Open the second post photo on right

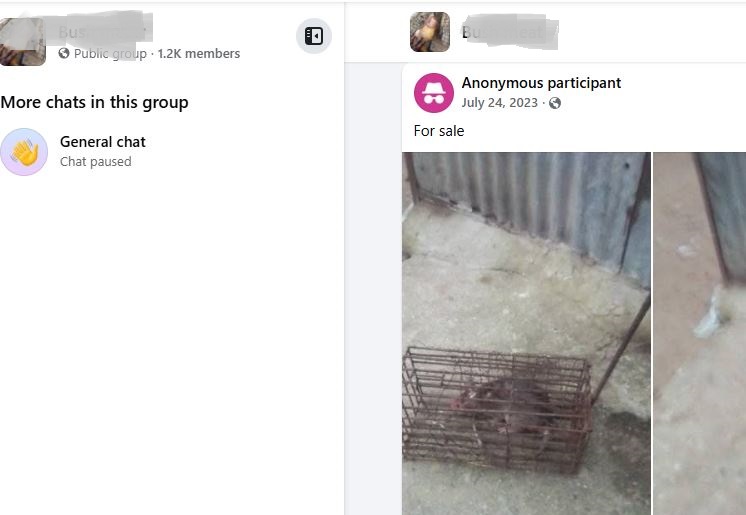pyautogui.click(x=699, y=333)
